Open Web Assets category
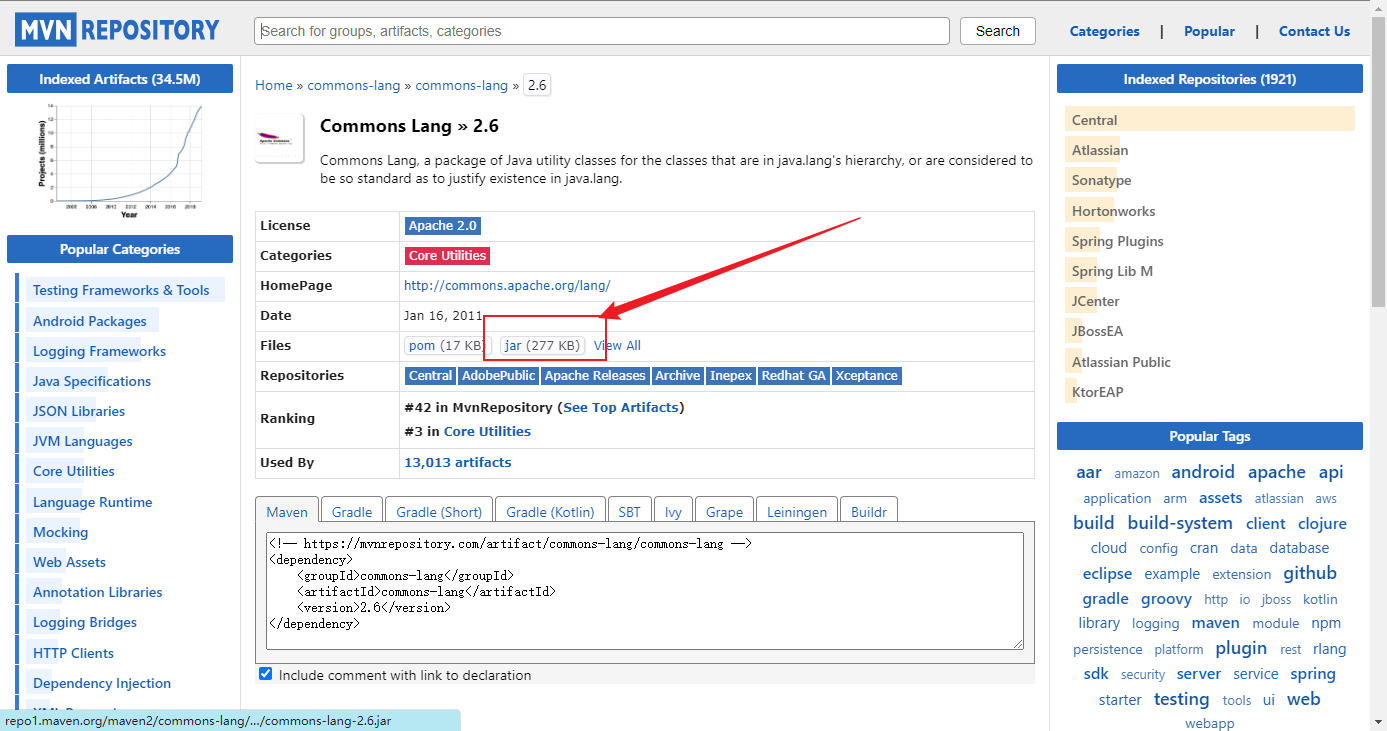 [x=69, y=562]
